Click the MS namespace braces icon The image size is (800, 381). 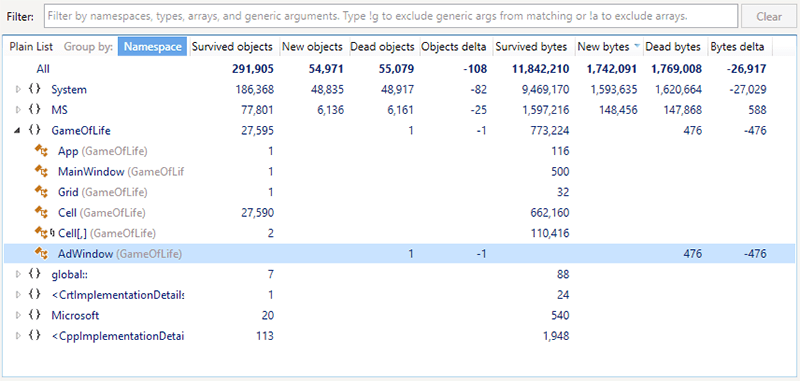pos(34,110)
